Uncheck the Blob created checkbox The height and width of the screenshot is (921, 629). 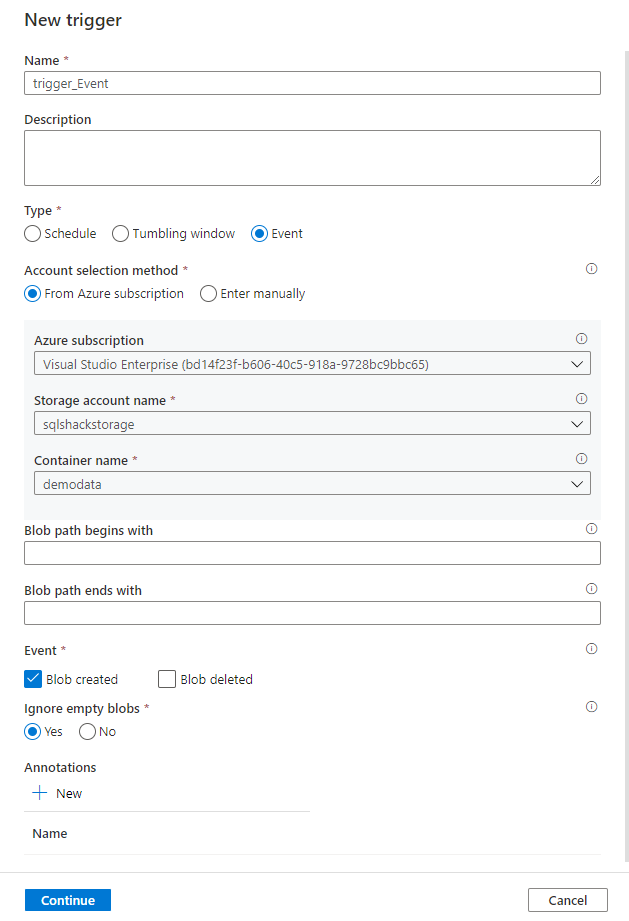[x=33, y=679]
